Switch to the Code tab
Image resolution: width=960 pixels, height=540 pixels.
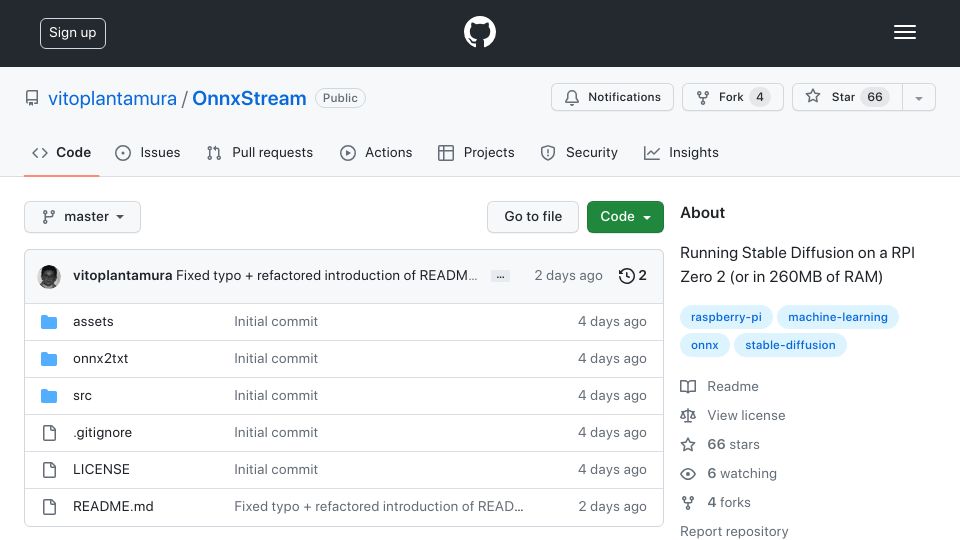(61, 152)
